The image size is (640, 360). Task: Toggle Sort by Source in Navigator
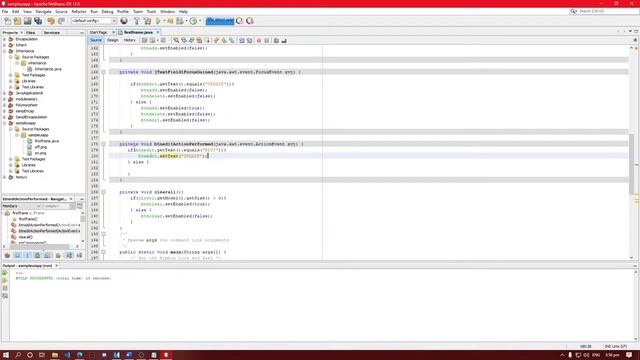[x=79, y=256]
